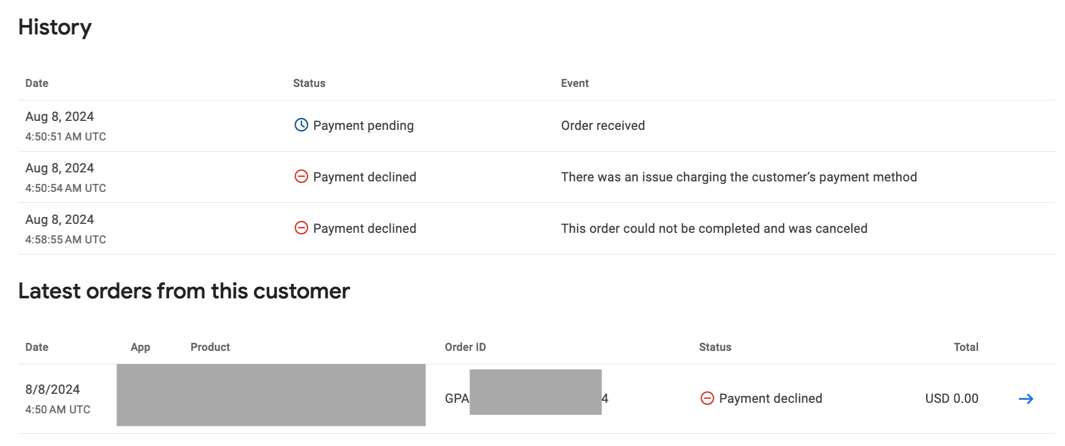
Task: Click the GPA order ID in latest orders
Action: click(526, 398)
